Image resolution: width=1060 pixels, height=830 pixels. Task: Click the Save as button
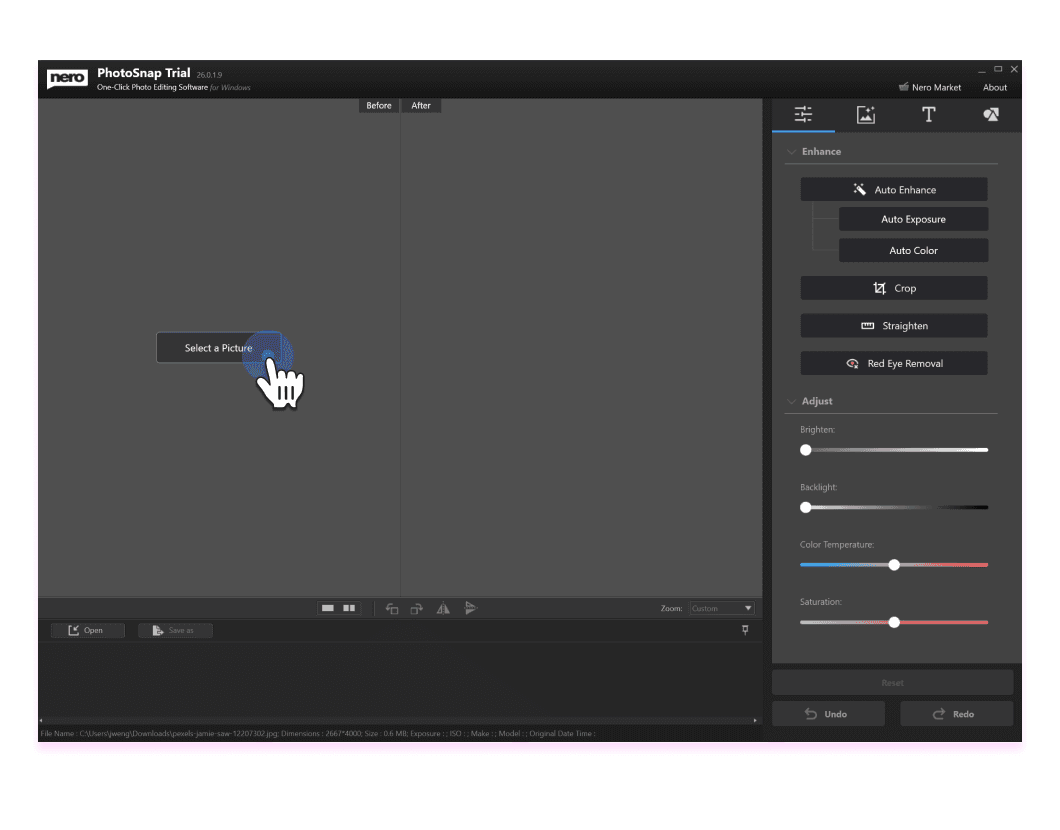click(x=175, y=631)
